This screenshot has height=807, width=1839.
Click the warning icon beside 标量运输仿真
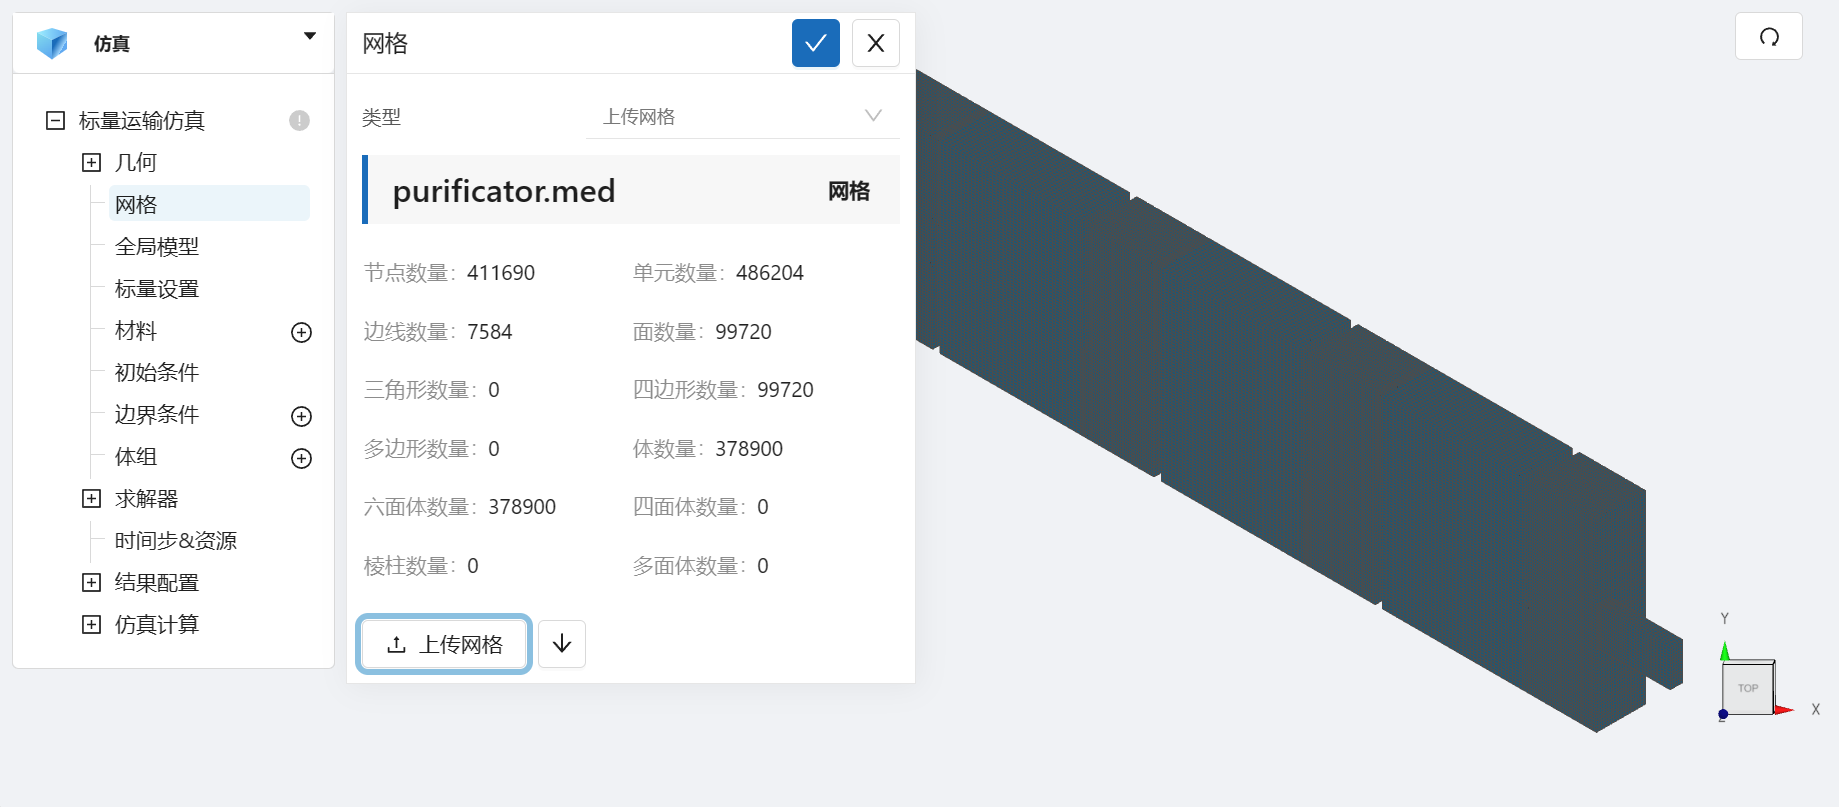click(x=299, y=121)
